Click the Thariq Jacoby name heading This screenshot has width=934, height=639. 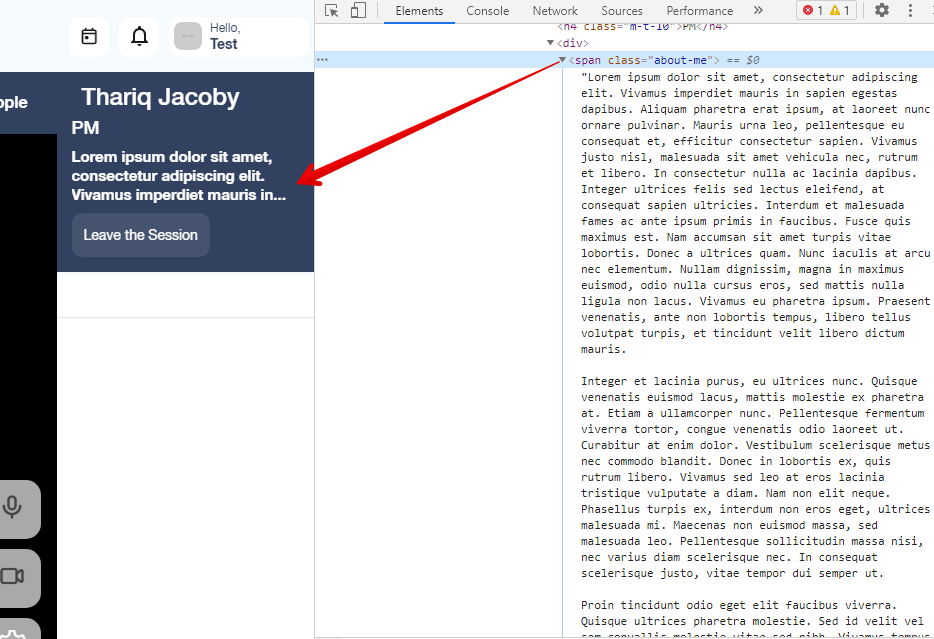coord(160,97)
